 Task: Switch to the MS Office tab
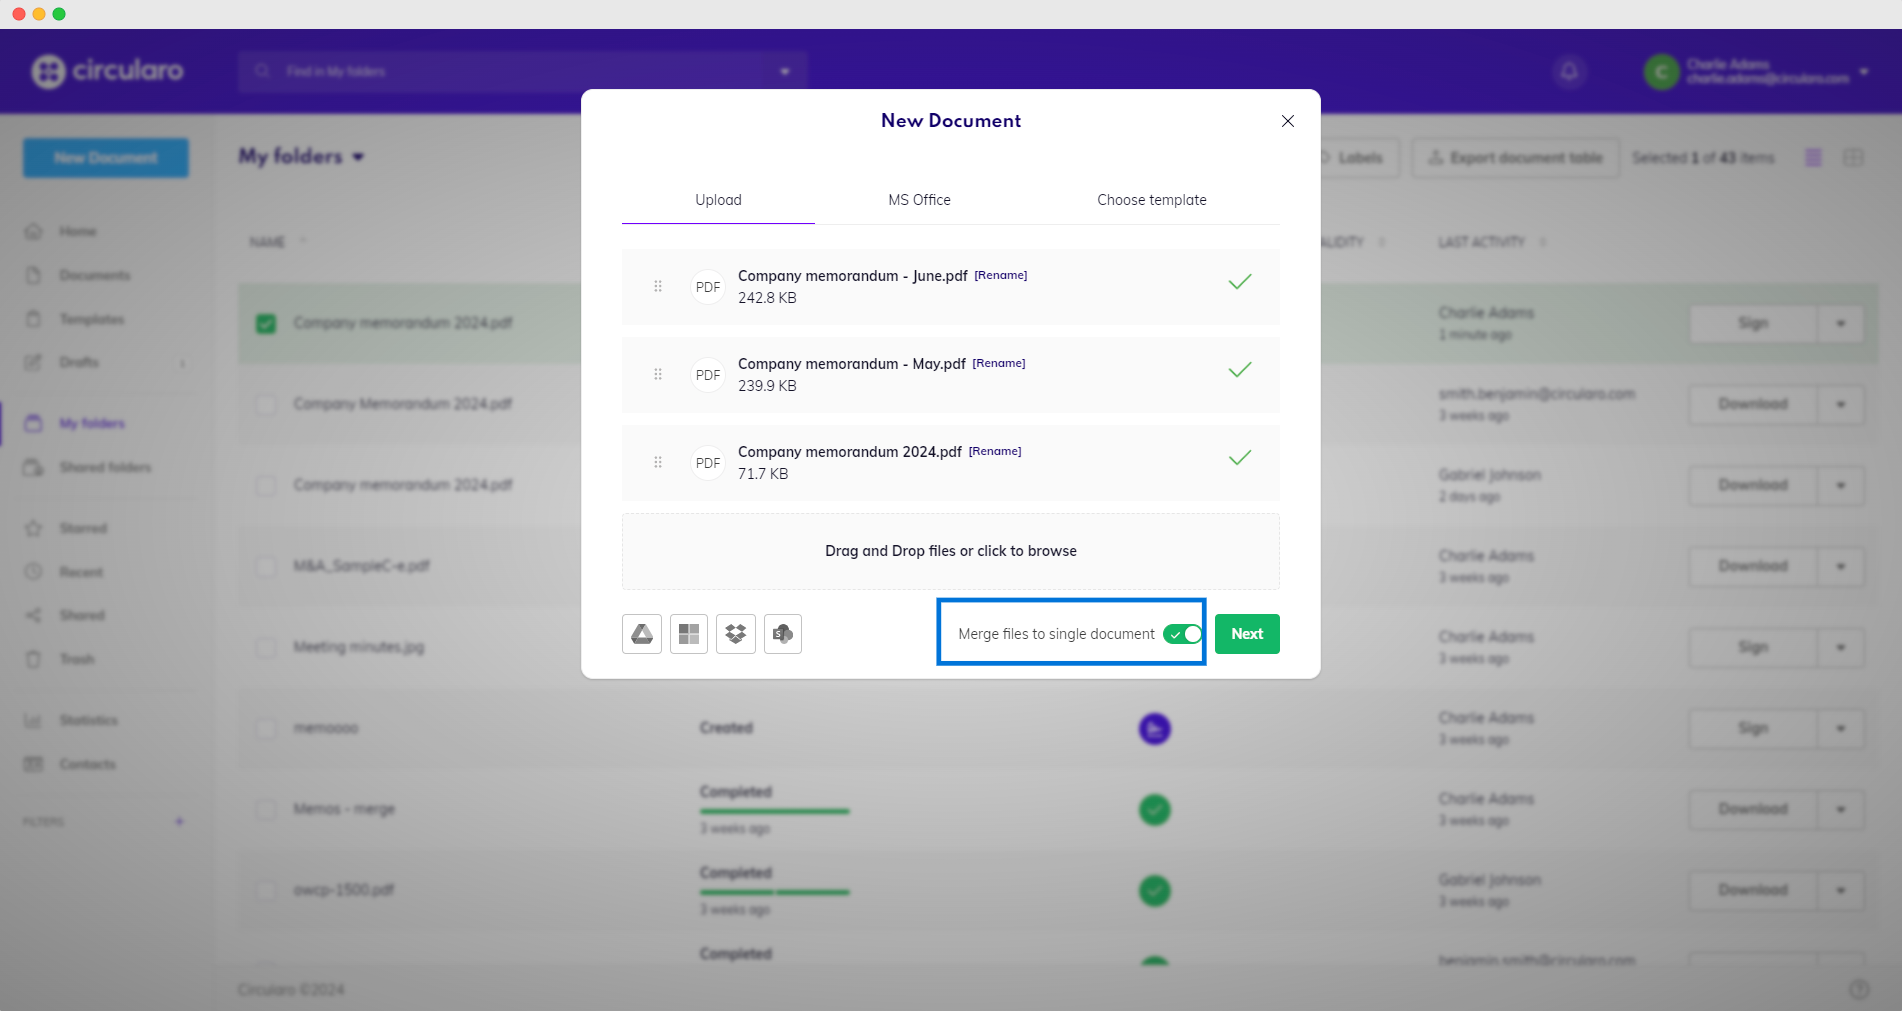[x=919, y=200]
